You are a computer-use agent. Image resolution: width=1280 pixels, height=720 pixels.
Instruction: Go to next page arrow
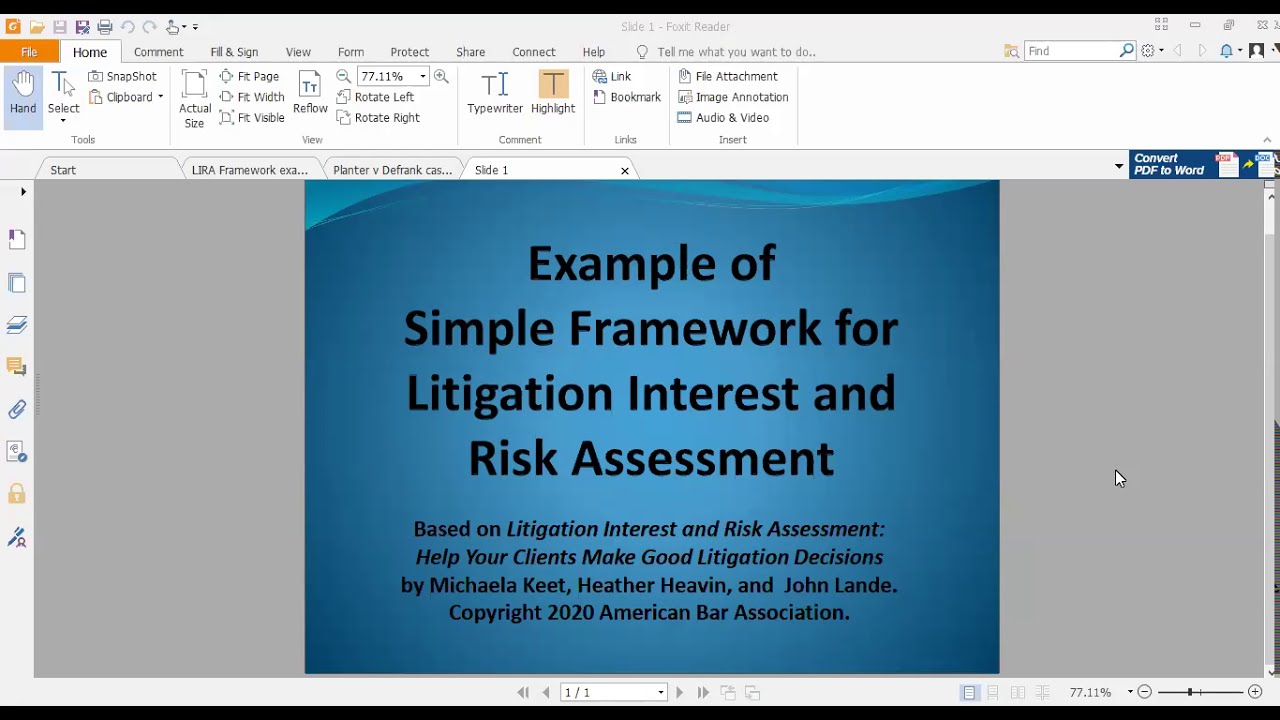point(680,692)
